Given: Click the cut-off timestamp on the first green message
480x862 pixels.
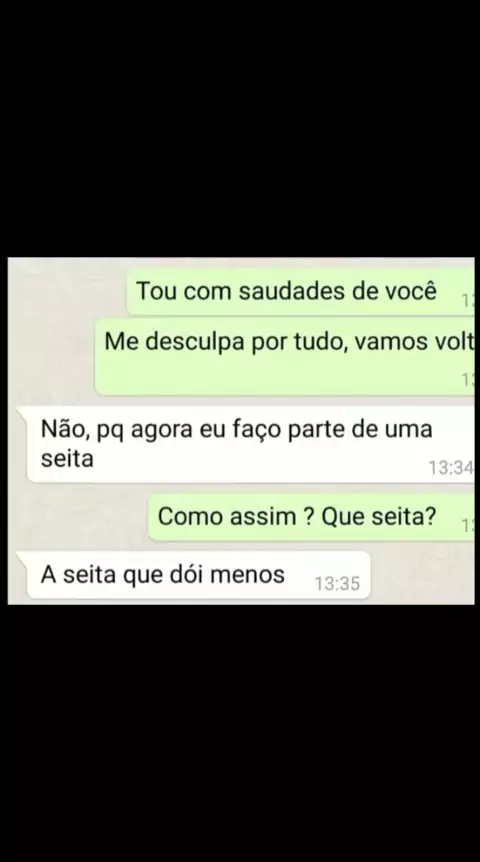Looking at the screenshot, I should point(468,301).
